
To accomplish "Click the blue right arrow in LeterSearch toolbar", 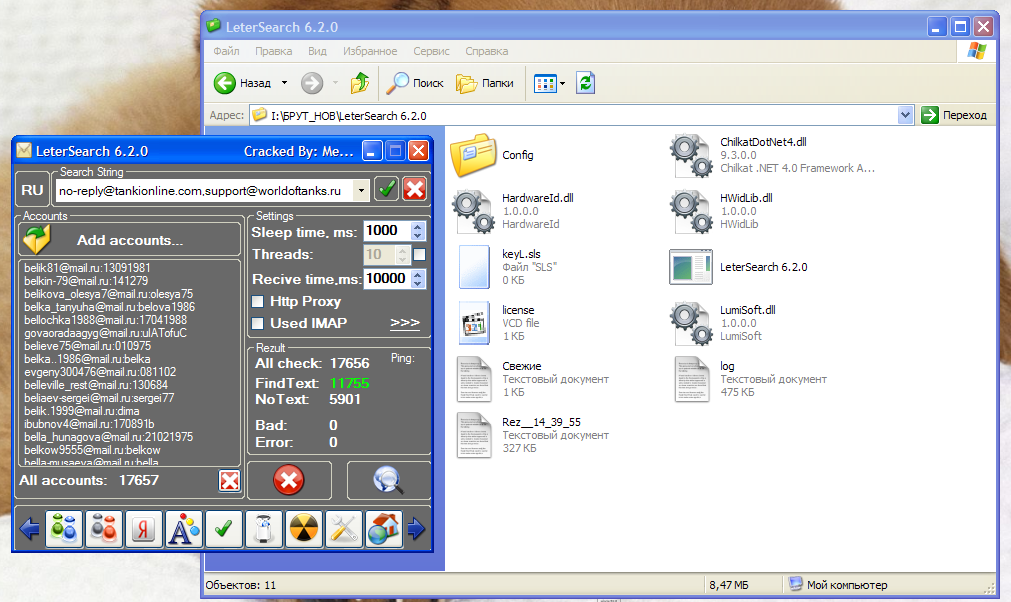I will click(417, 529).
